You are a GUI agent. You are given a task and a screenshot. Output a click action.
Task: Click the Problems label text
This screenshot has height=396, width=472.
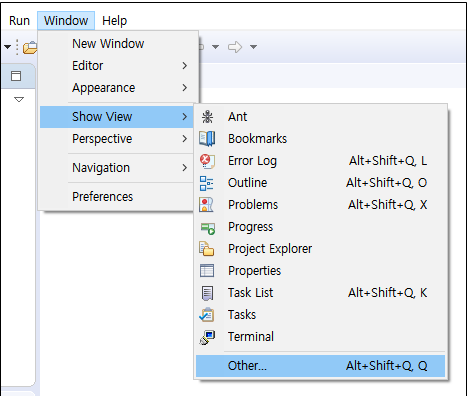253,205
